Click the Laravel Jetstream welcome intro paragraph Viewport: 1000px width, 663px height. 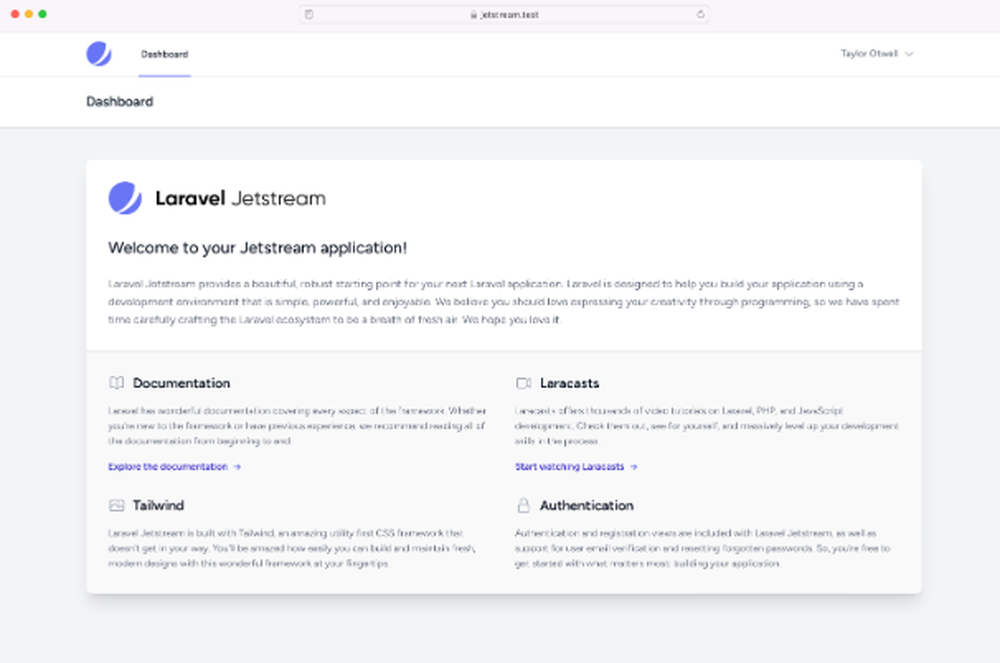pyautogui.click(x=504, y=302)
